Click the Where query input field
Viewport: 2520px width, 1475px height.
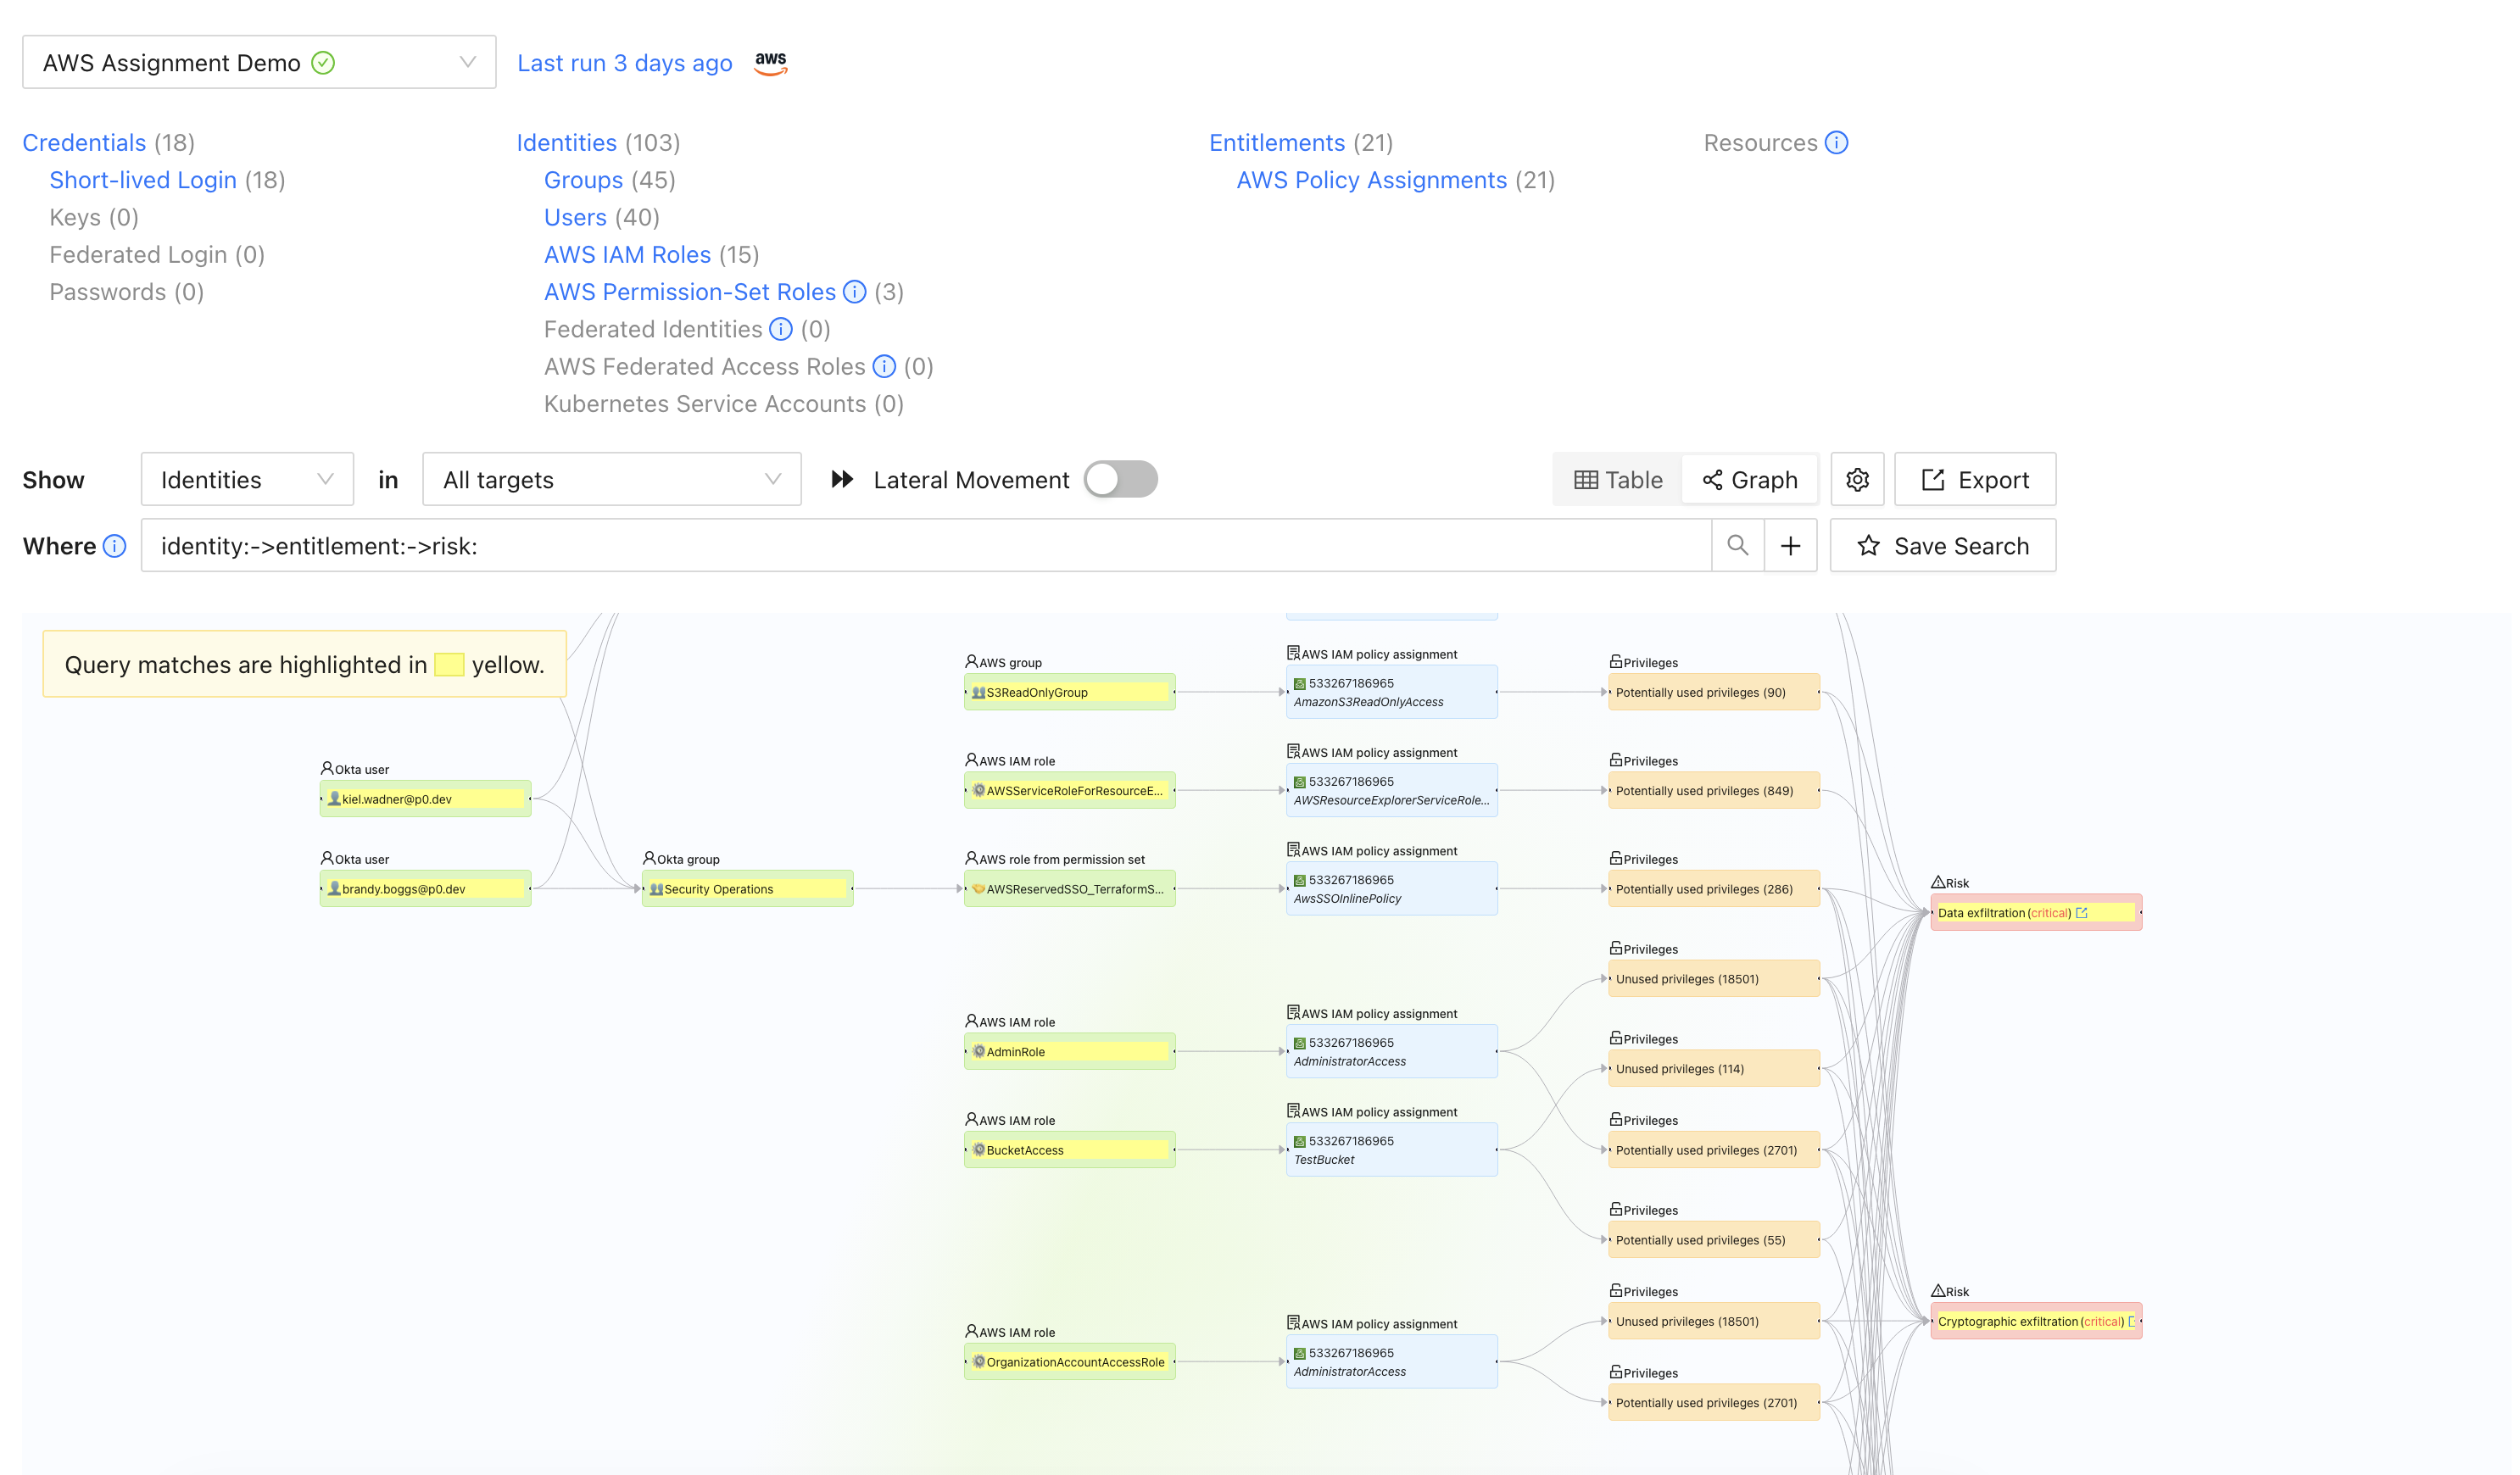tap(926, 546)
